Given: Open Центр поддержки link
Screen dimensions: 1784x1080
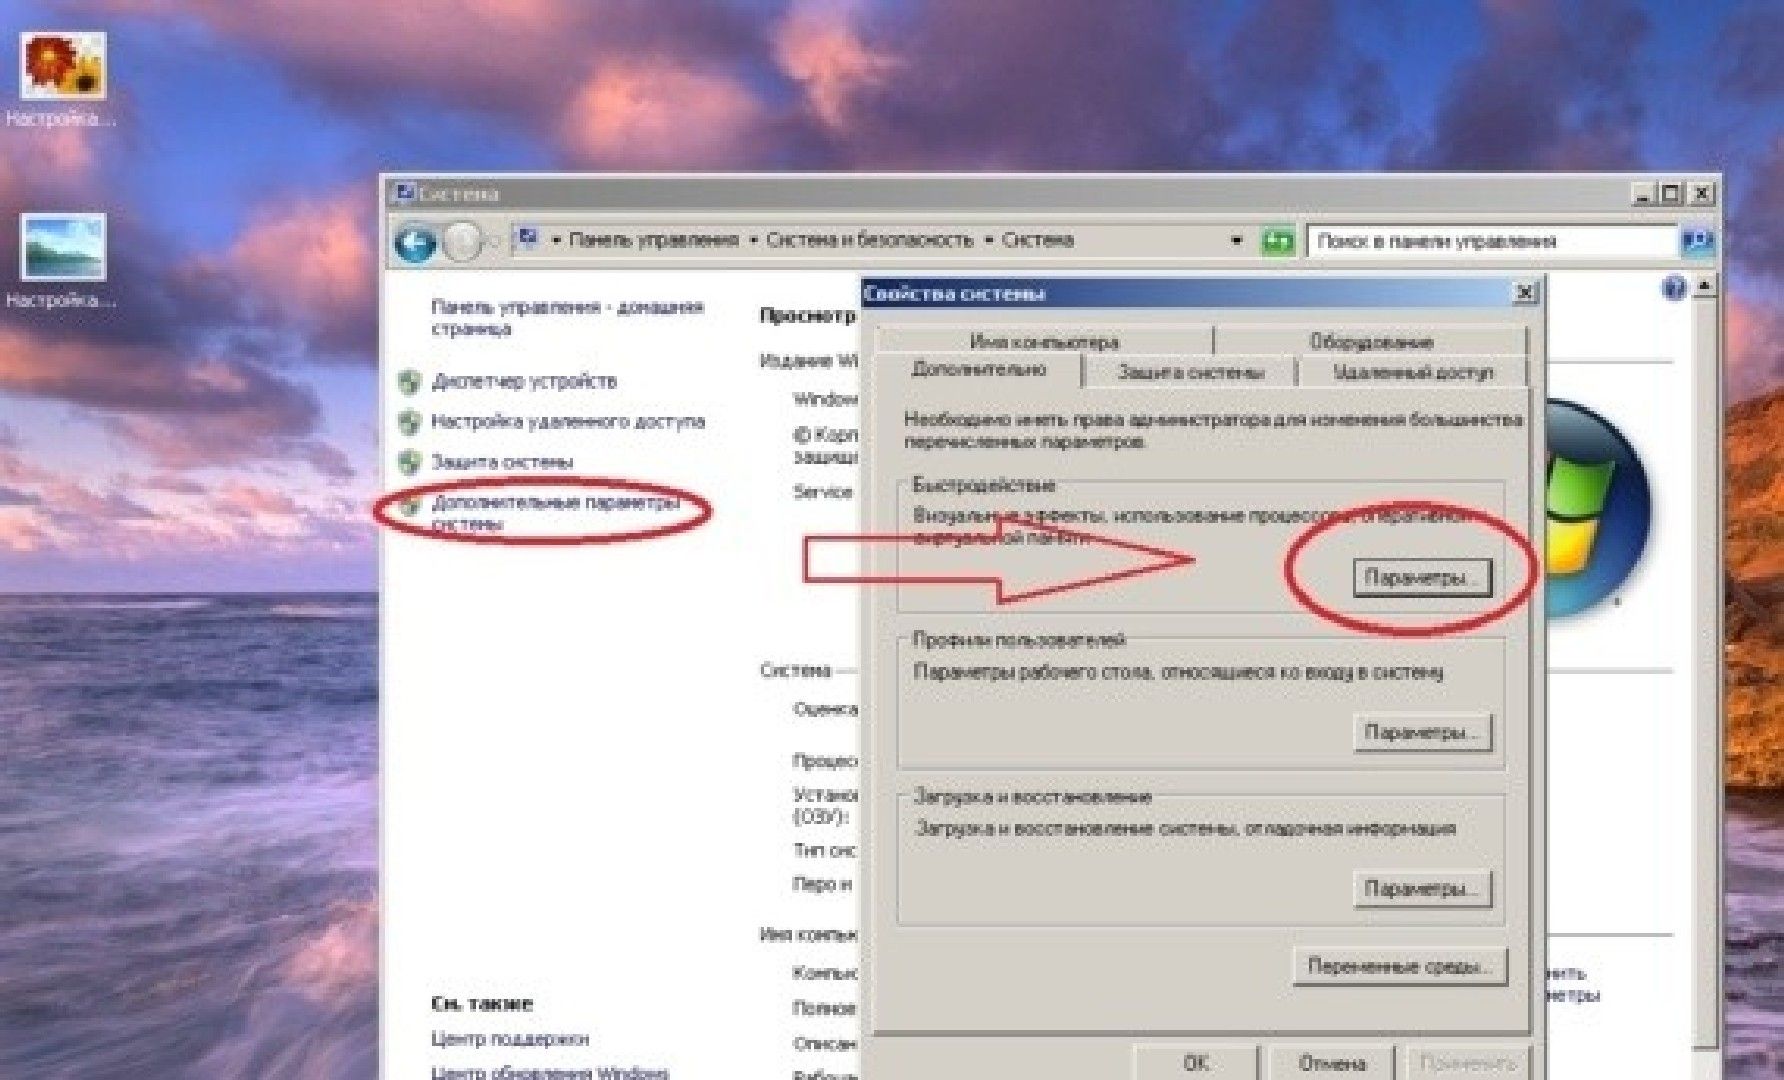Looking at the screenshot, I should click(510, 1039).
